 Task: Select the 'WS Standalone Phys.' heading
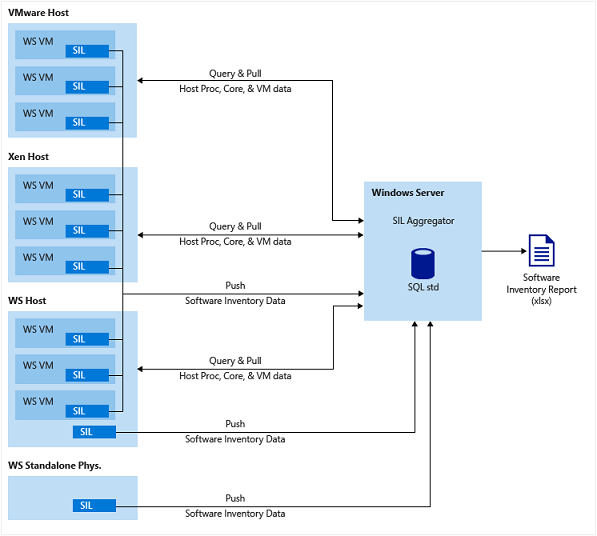coord(55,465)
